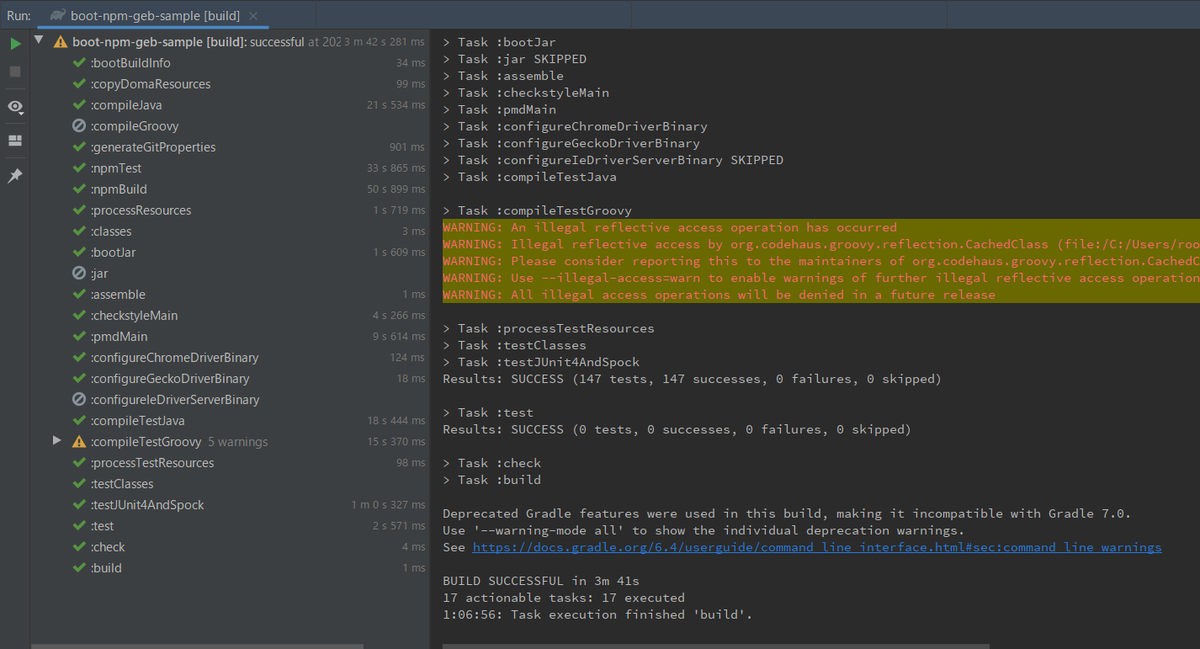Viewport: 1200px width, 649px height.
Task: Select the :pmdMain task in tree
Action: (x=230, y=337)
